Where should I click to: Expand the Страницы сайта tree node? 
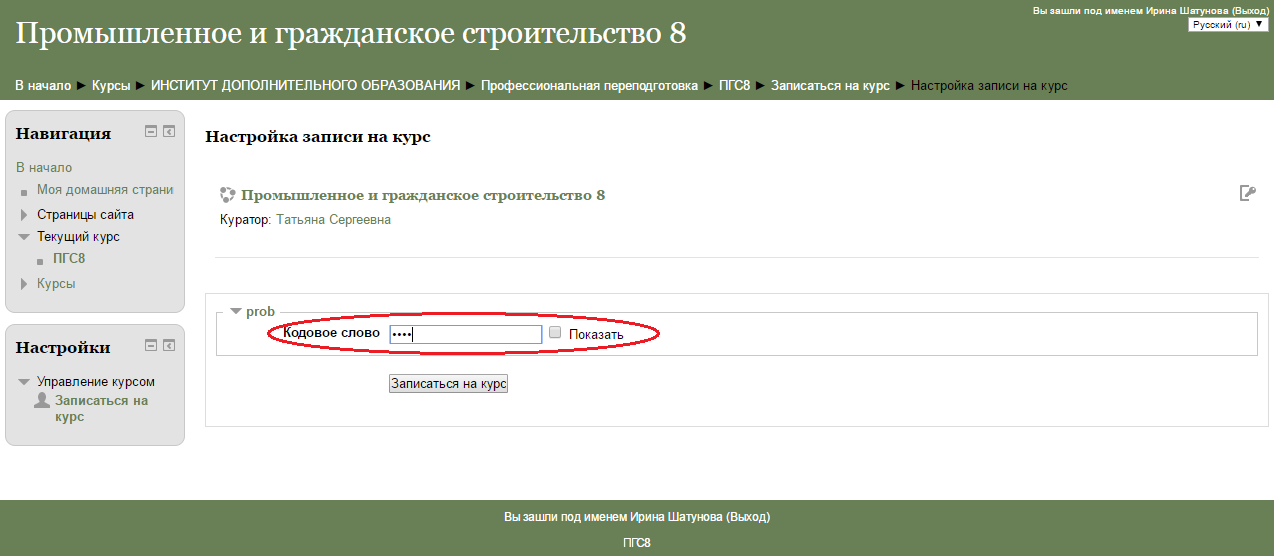point(24,215)
